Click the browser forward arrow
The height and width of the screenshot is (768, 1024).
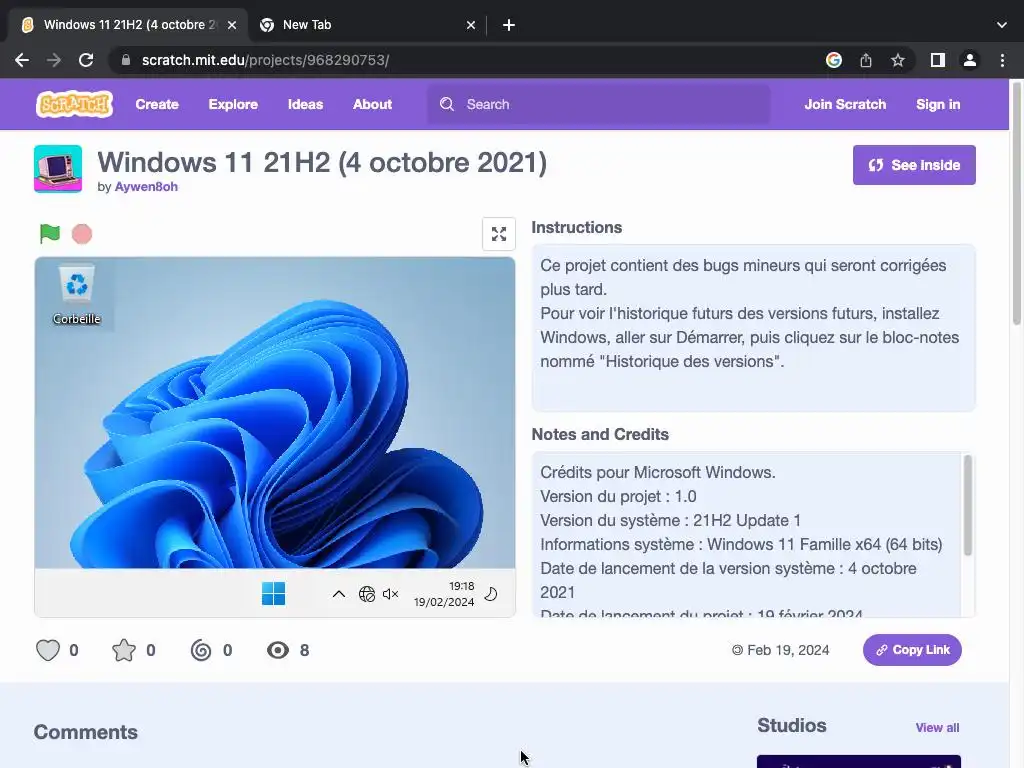[x=54, y=60]
